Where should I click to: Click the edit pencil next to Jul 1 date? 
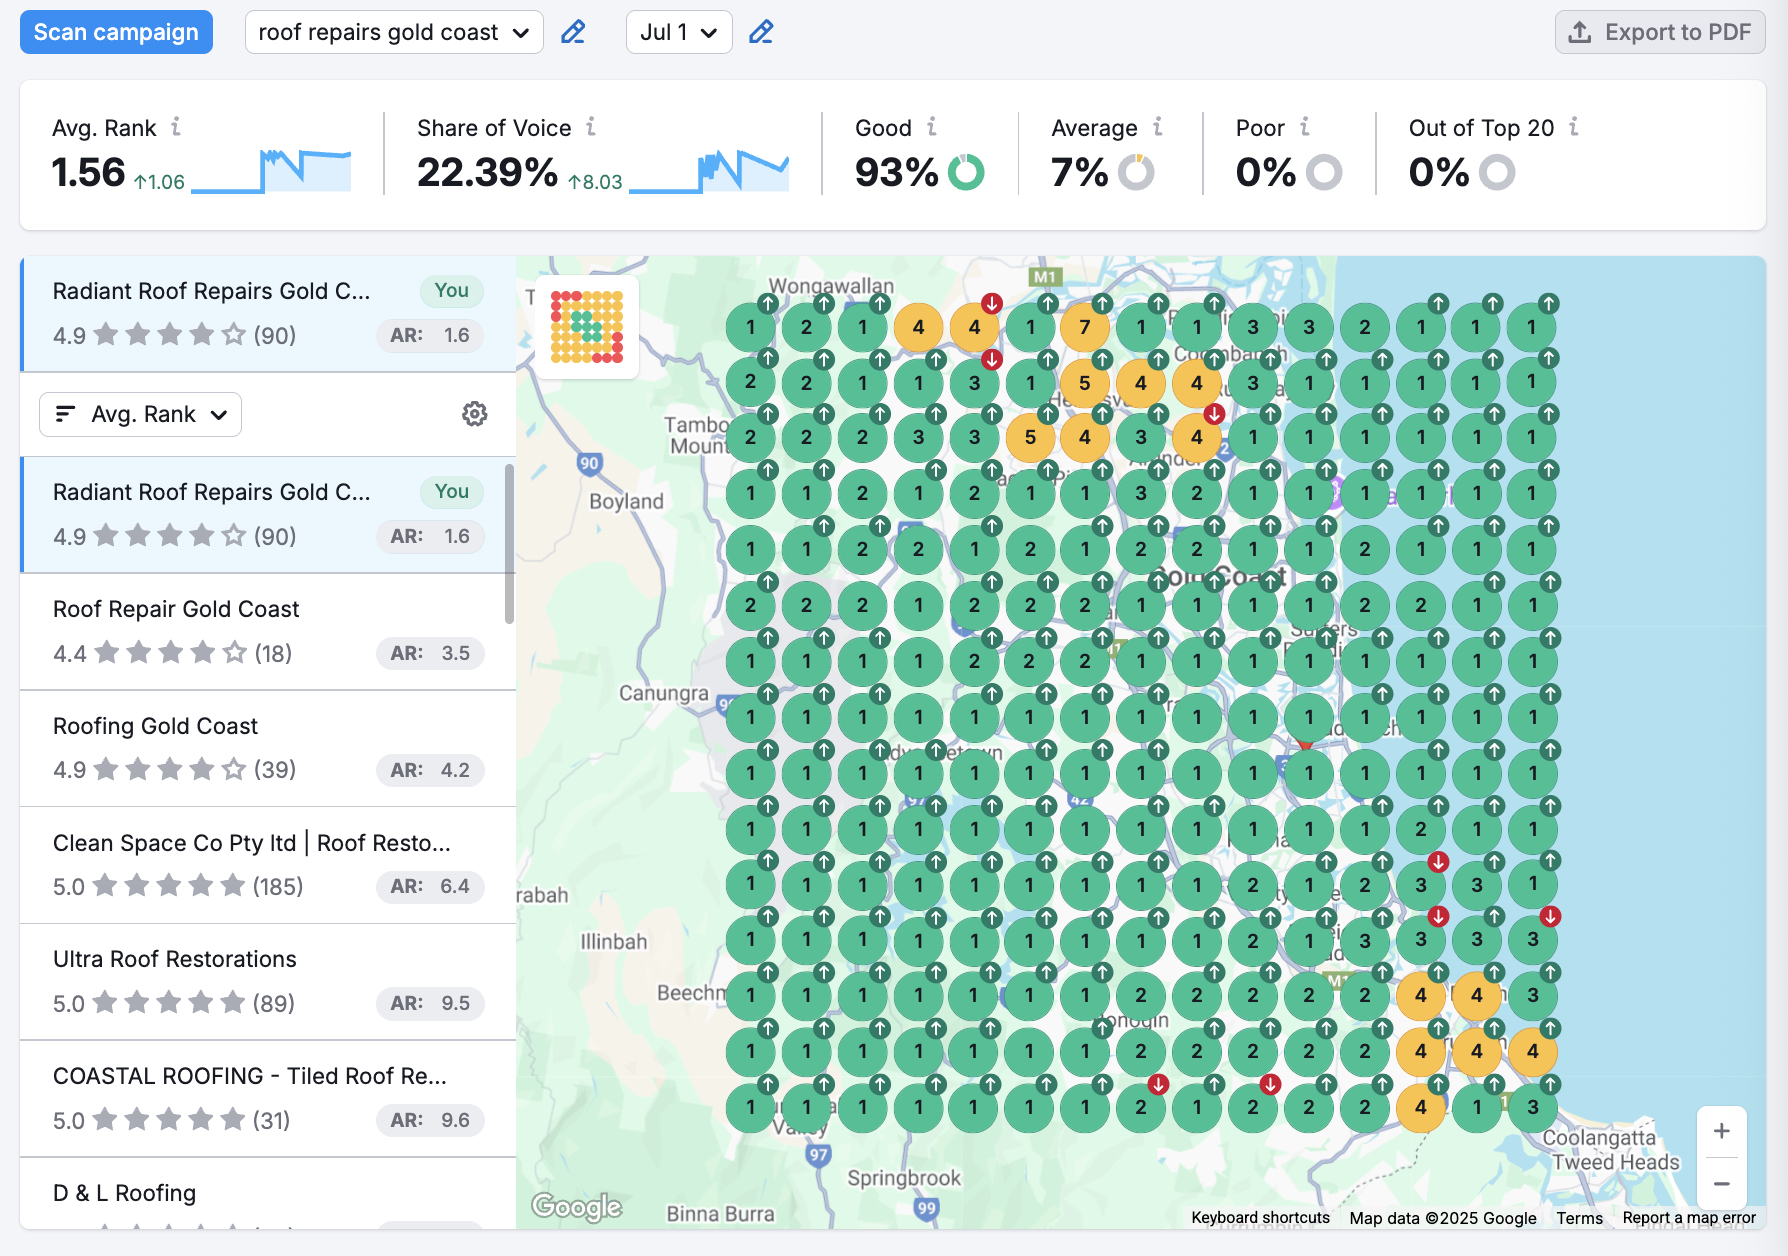pos(761,32)
